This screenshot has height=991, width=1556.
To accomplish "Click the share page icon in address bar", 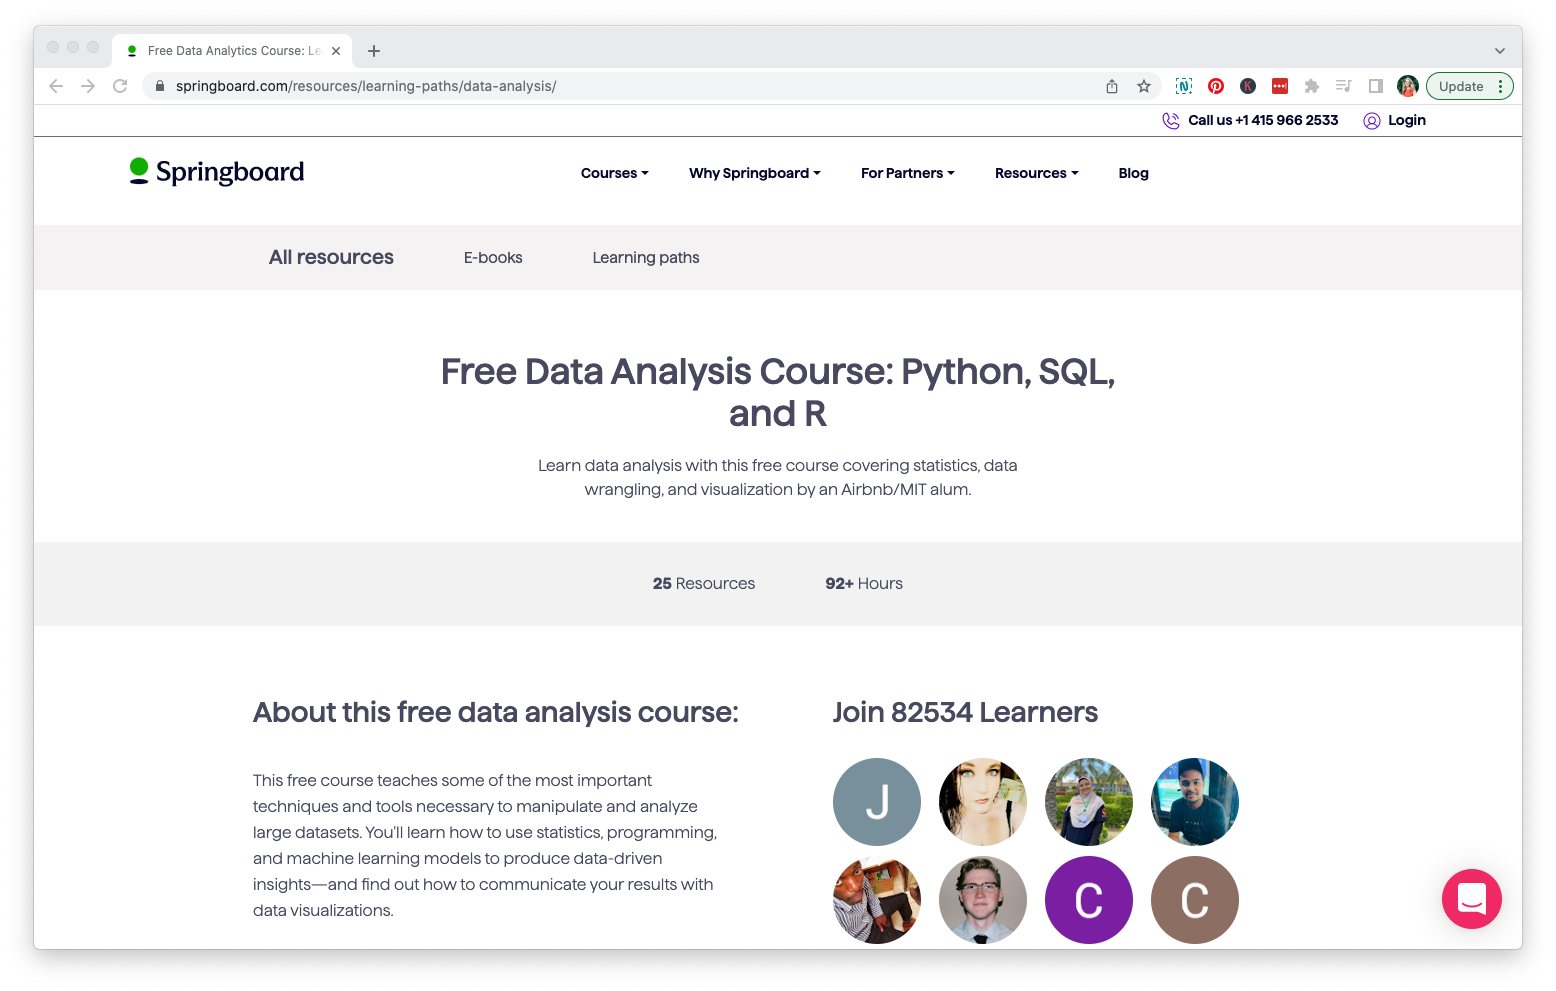I will pos(1112,87).
